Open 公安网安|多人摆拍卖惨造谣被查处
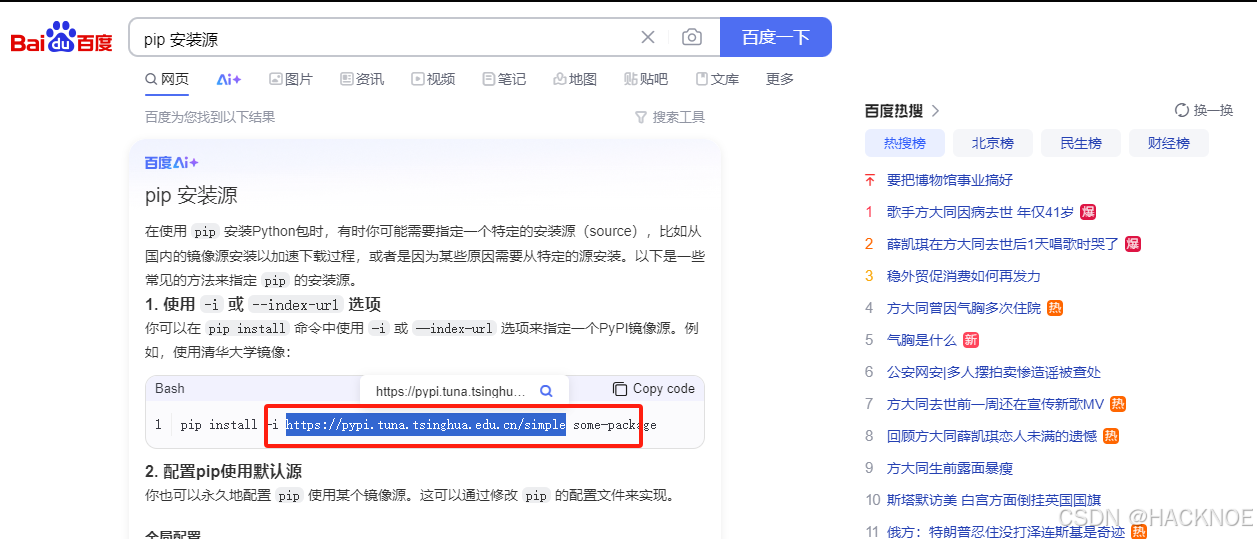Viewport: 1257px width, 539px height. (994, 372)
